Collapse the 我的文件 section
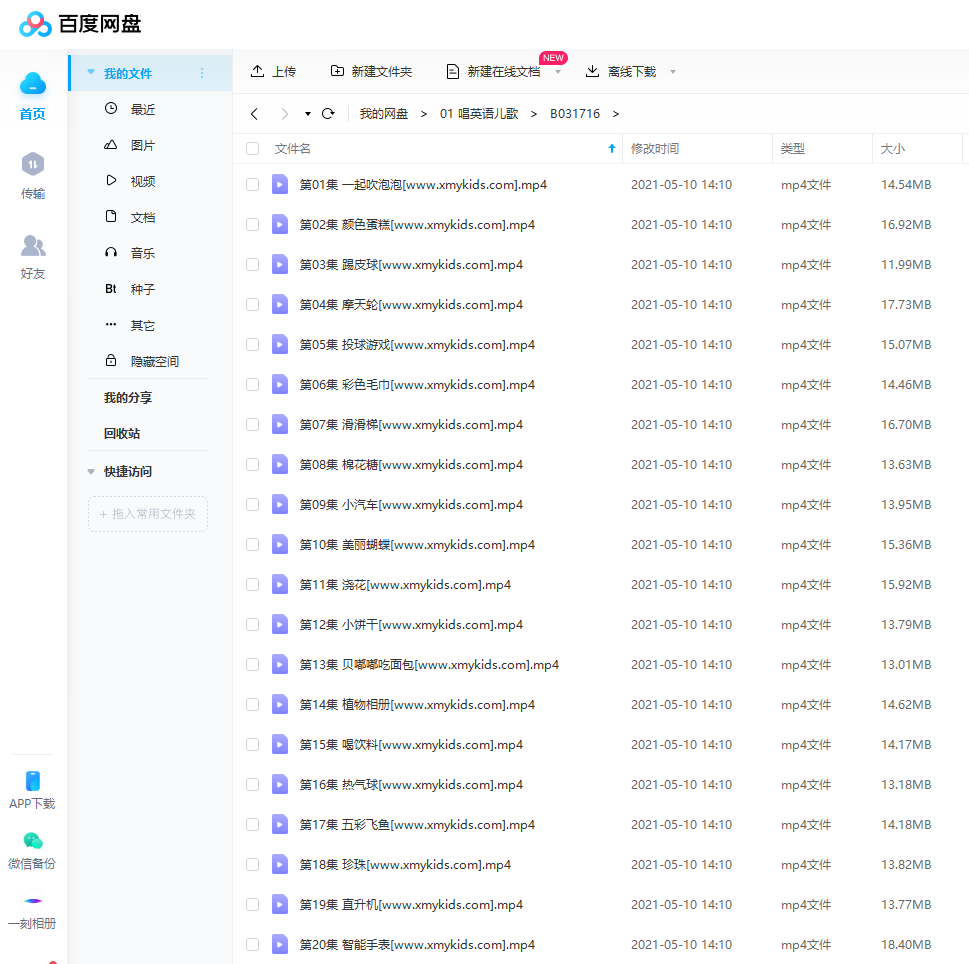 [x=90, y=73]
